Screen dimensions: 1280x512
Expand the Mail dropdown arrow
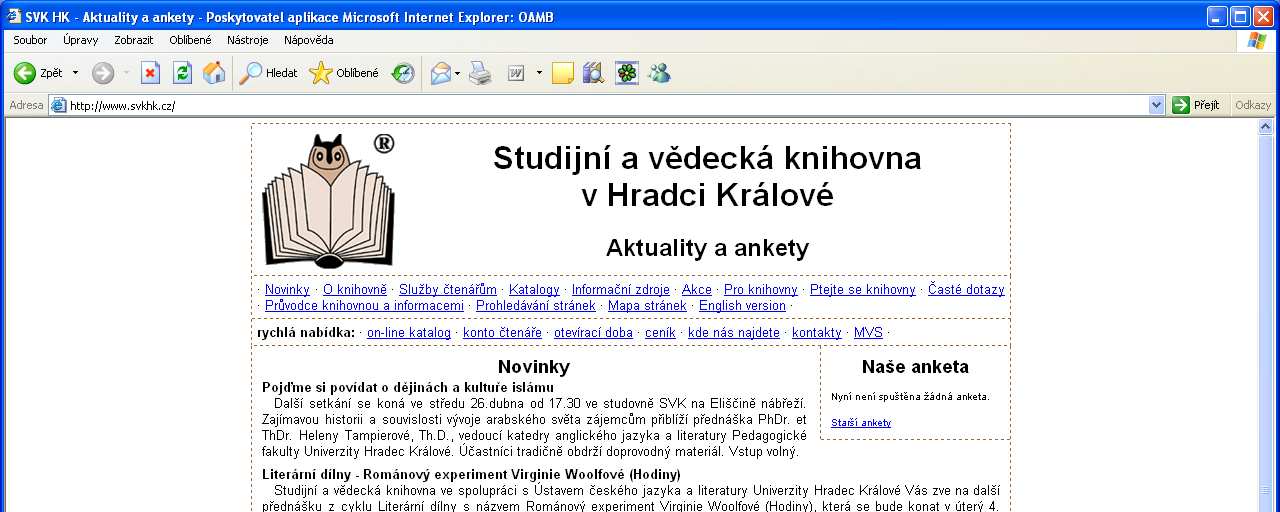coord(458,73)
